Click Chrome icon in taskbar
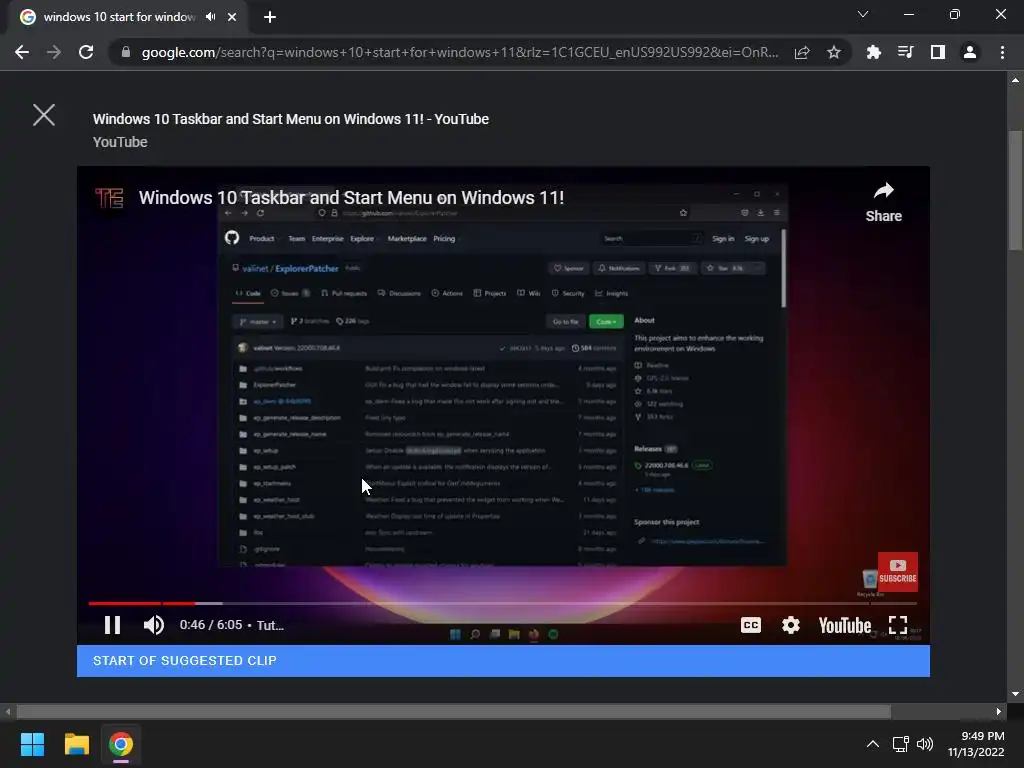This screenshot has width=1024, height=768. click(x=121, y=744)
